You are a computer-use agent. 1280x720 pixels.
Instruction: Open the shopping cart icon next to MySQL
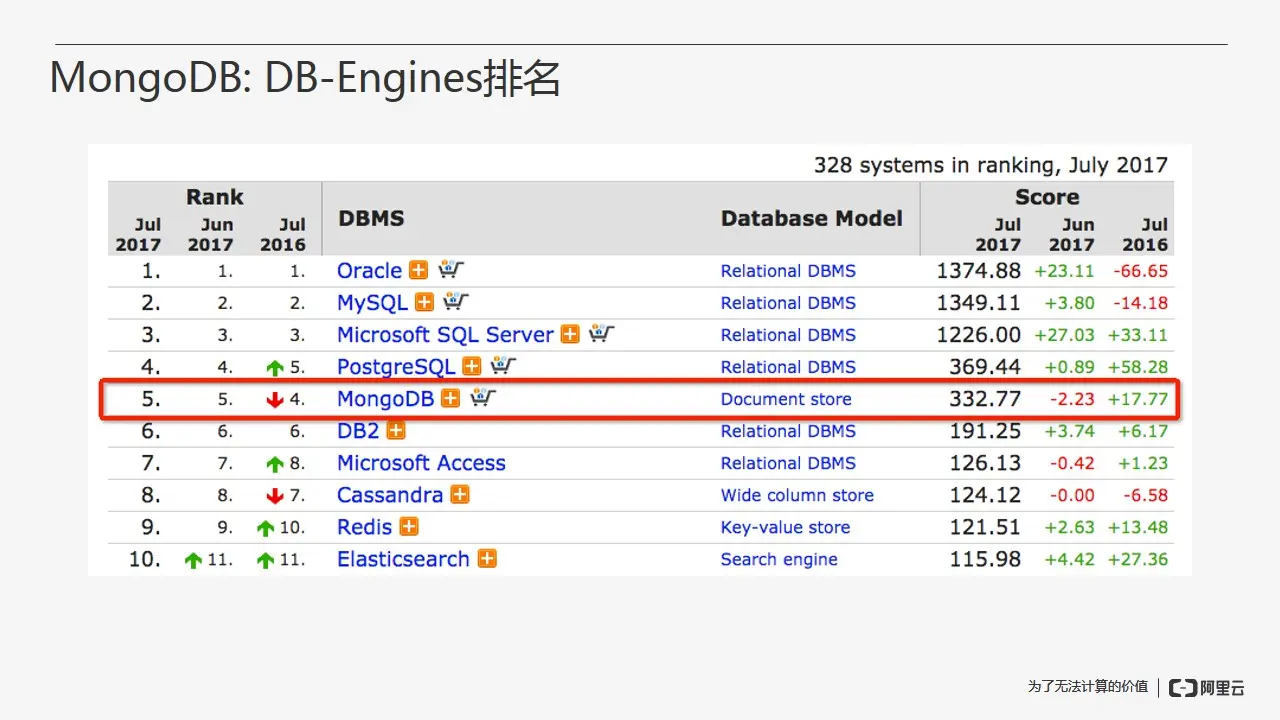tap(457, 302)
